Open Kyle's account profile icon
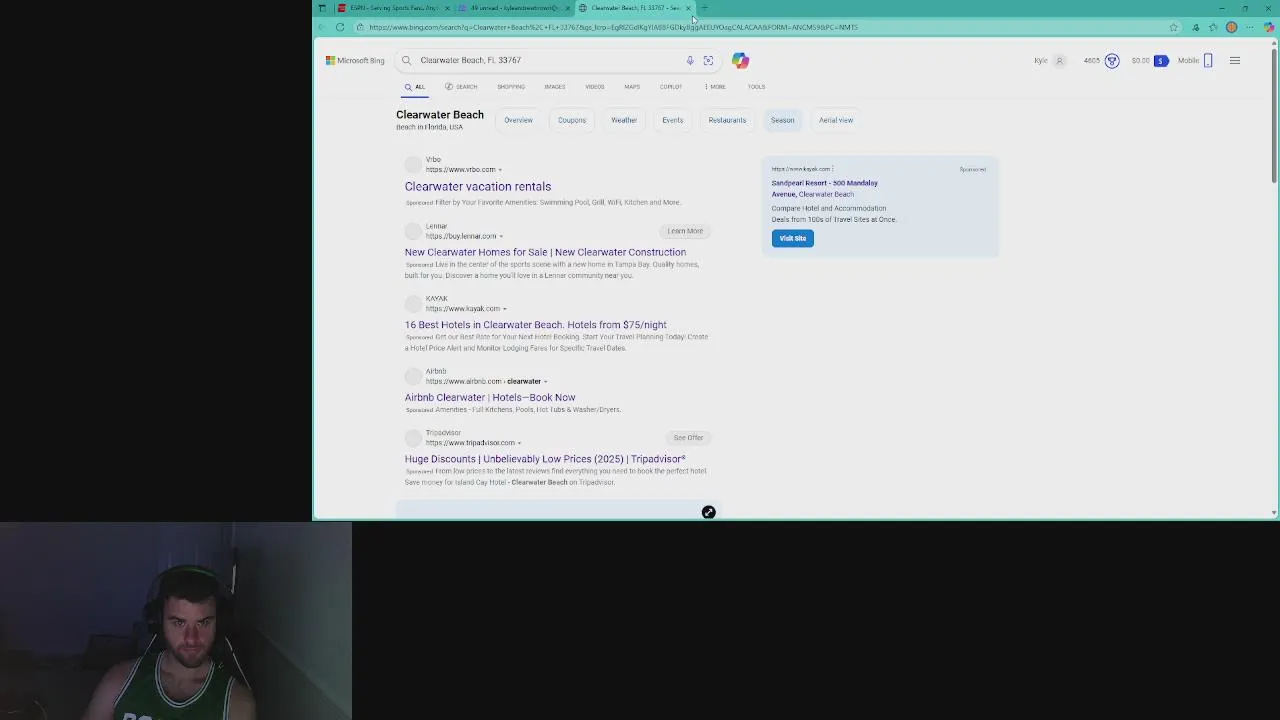The image size is (1280, 720). 1060,60
